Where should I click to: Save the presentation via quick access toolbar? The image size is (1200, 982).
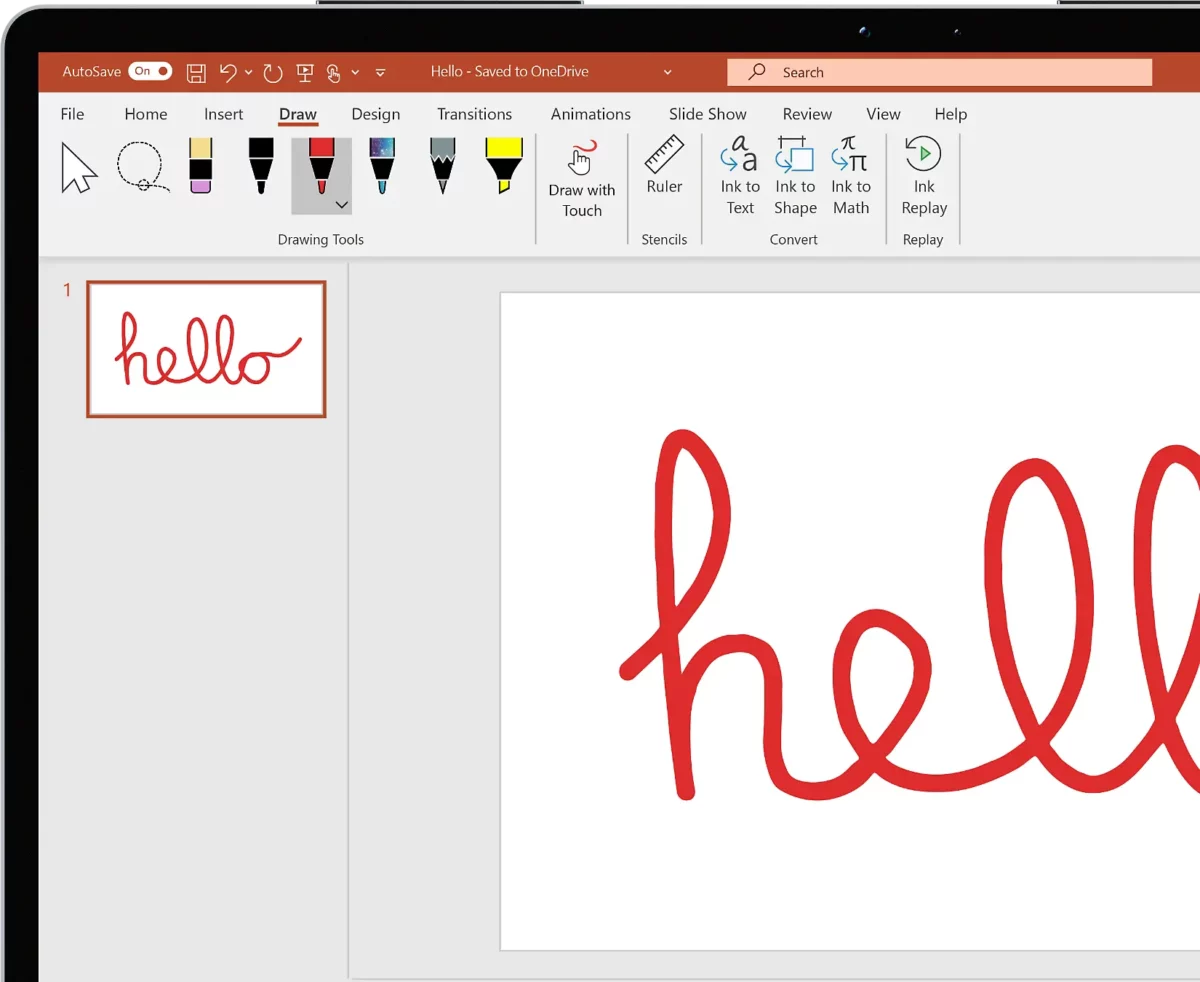196,72
